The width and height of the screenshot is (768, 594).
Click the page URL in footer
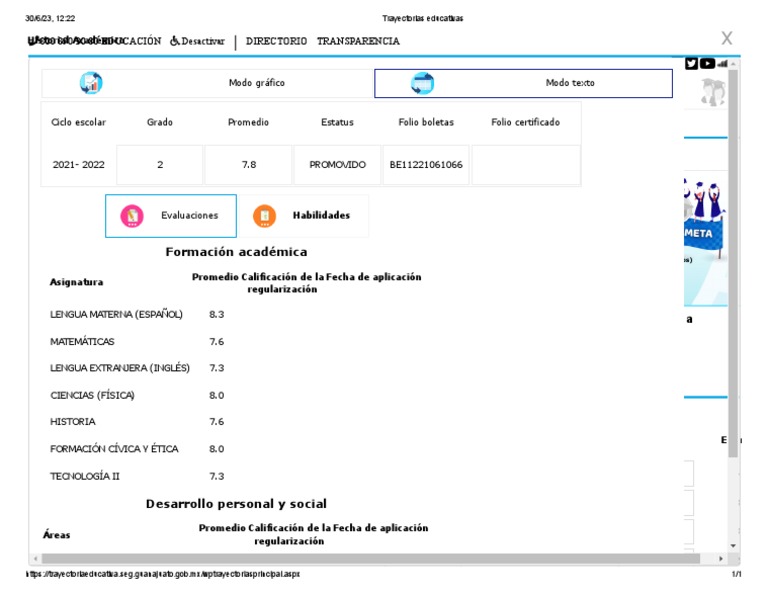tap(163, 574)
